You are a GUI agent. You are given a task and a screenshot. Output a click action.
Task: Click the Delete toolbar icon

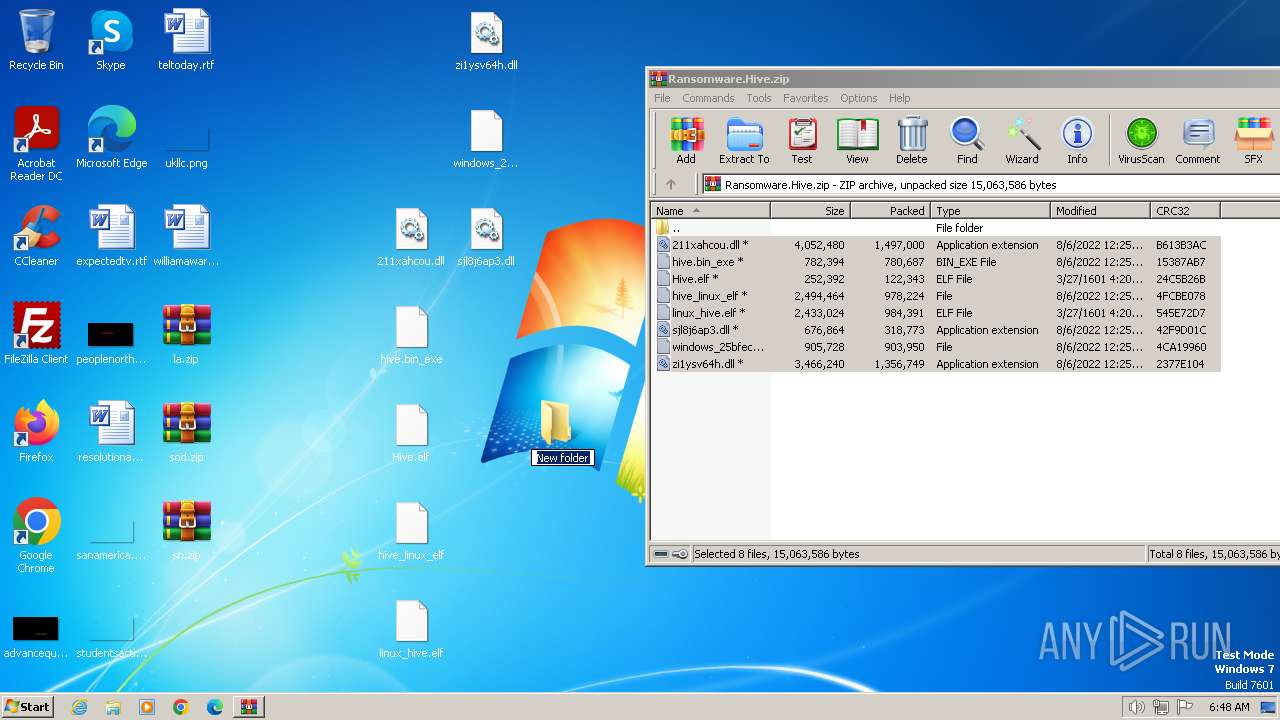911,140
